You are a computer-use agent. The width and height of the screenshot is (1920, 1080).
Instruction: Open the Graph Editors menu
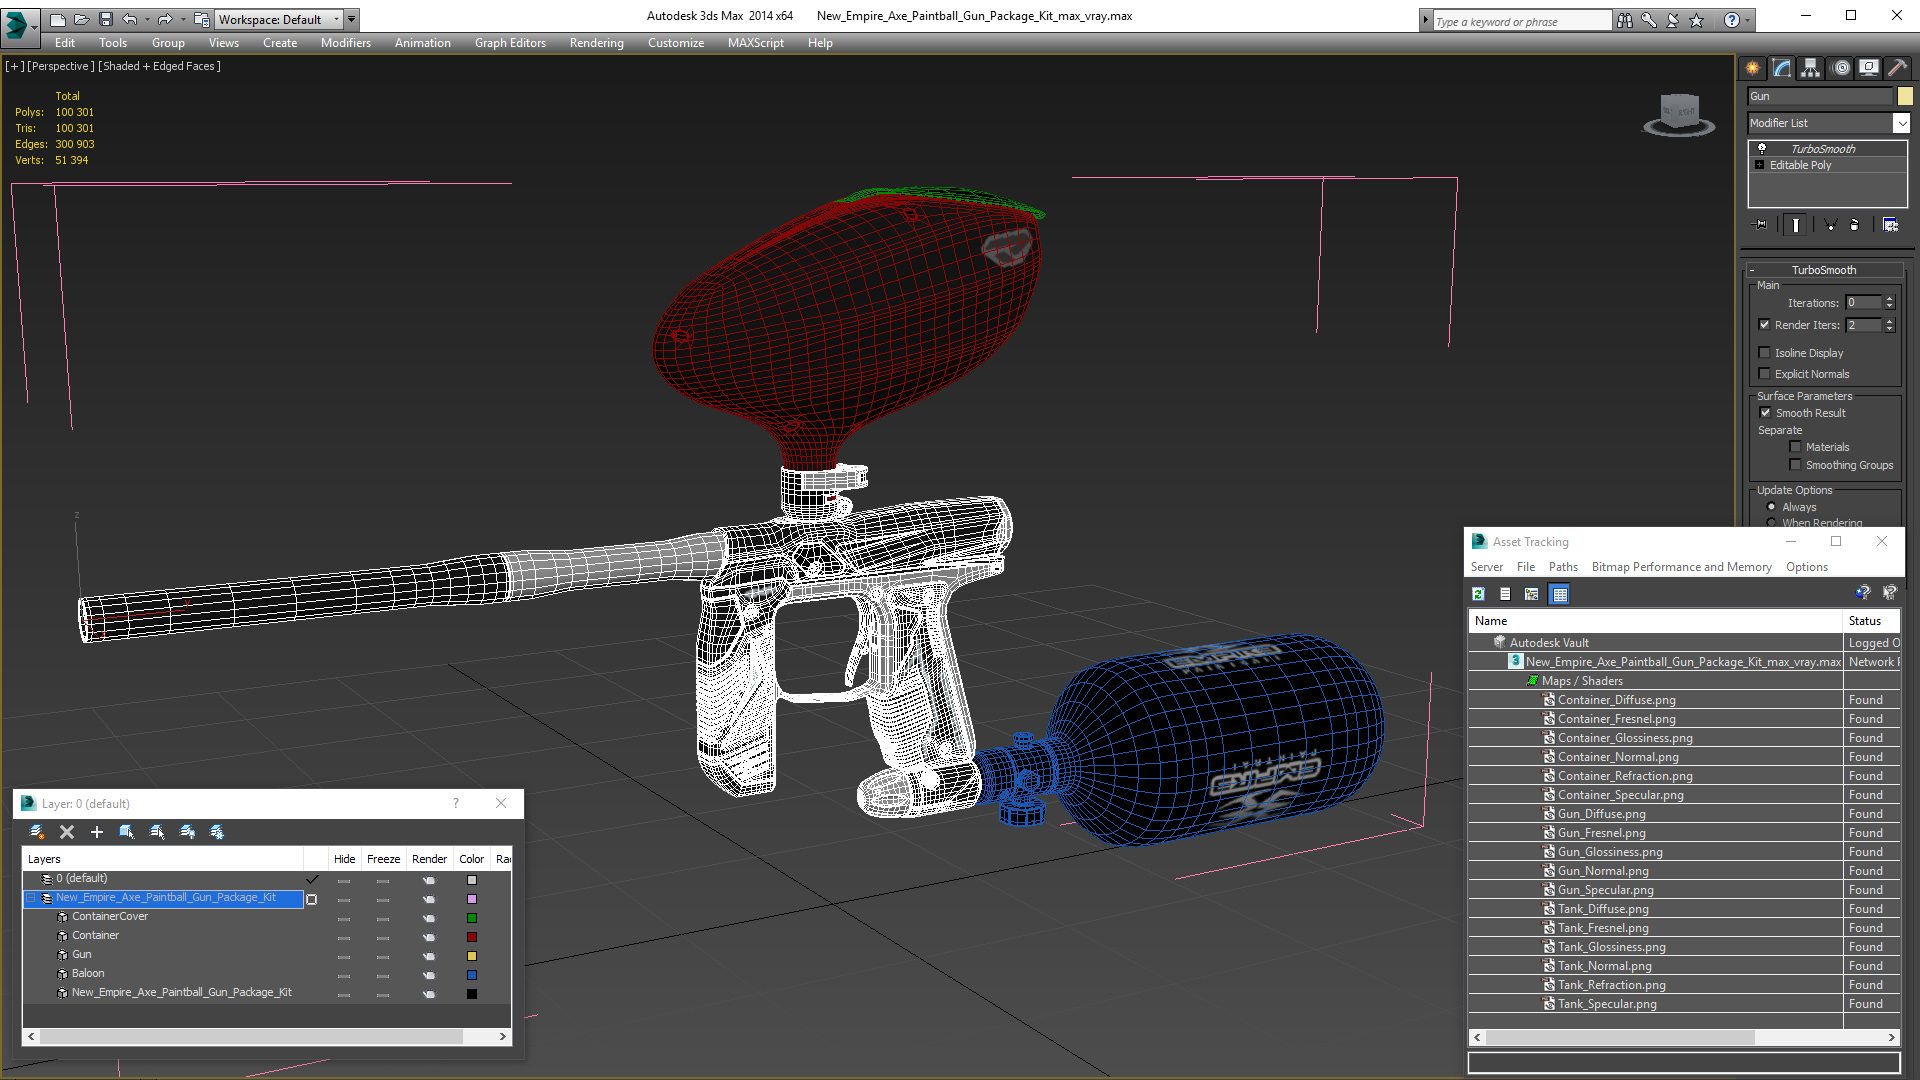tap(510, 43)
